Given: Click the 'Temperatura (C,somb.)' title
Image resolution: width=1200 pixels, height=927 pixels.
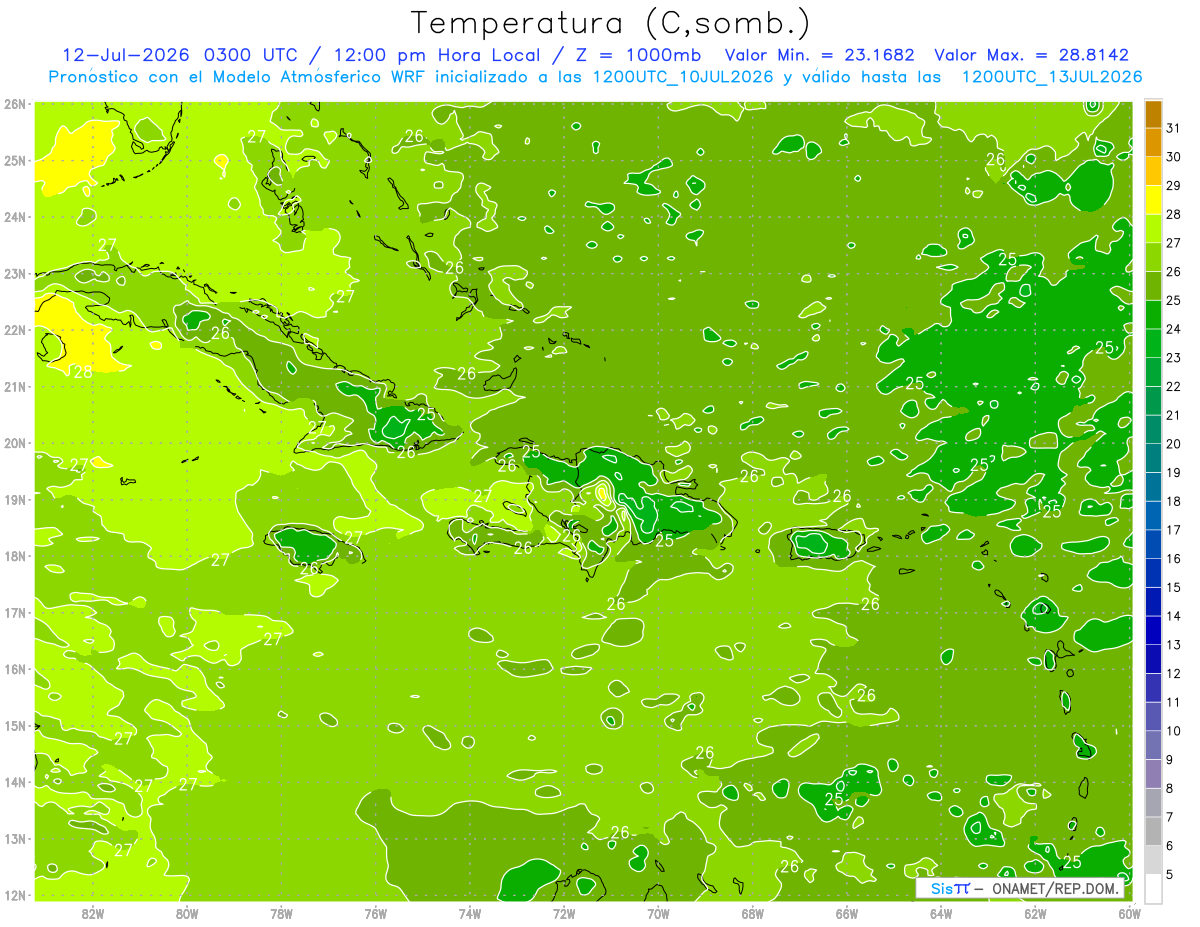Looking at the screenshot, I should (610, 22).
